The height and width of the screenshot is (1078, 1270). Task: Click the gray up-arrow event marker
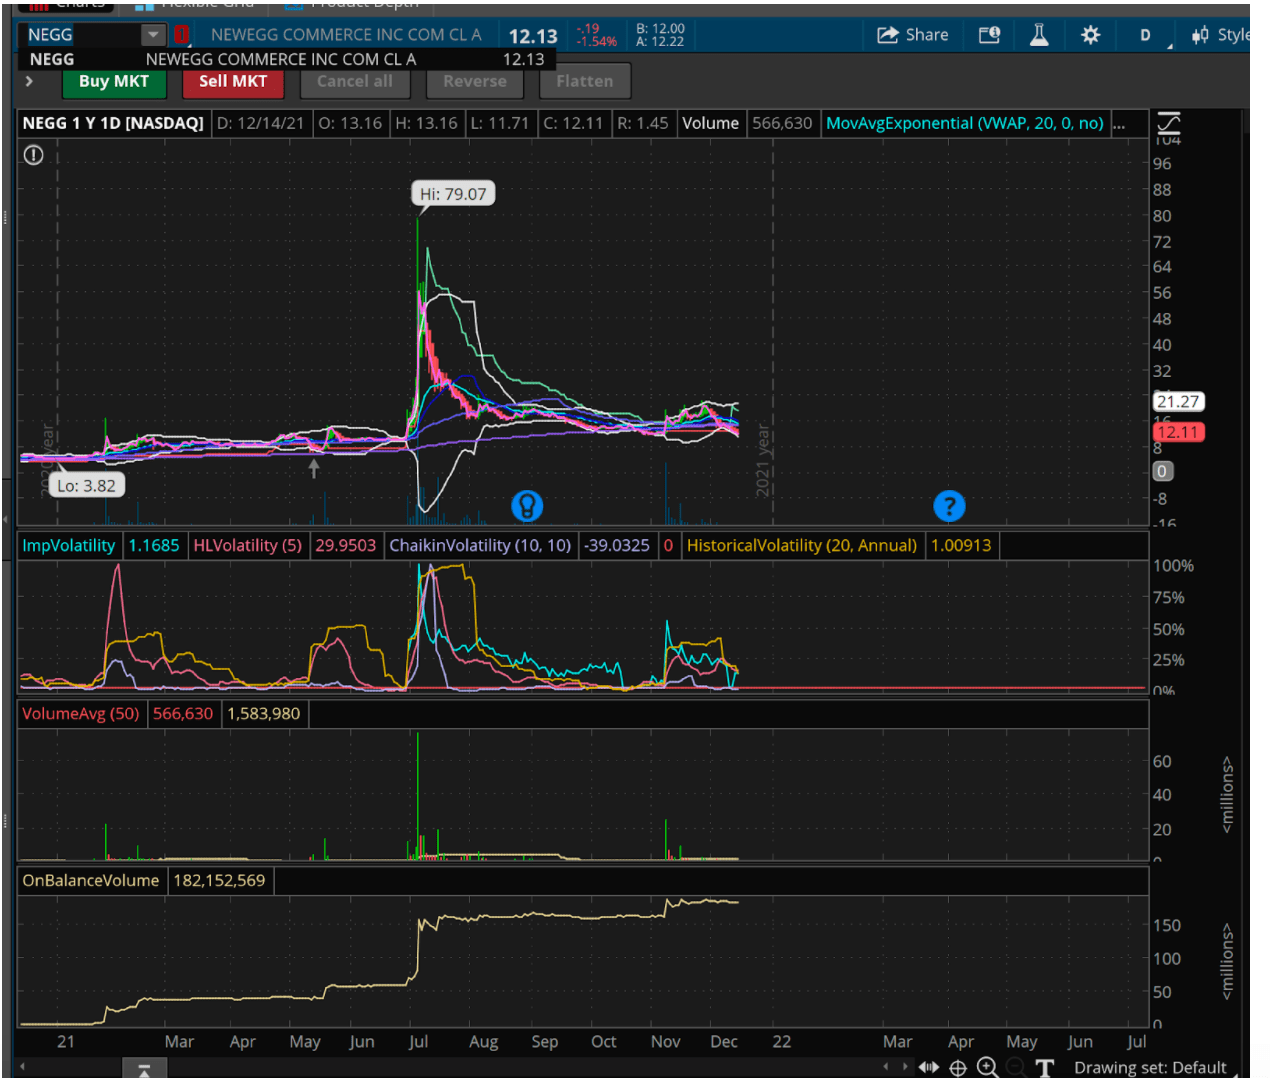314,467
